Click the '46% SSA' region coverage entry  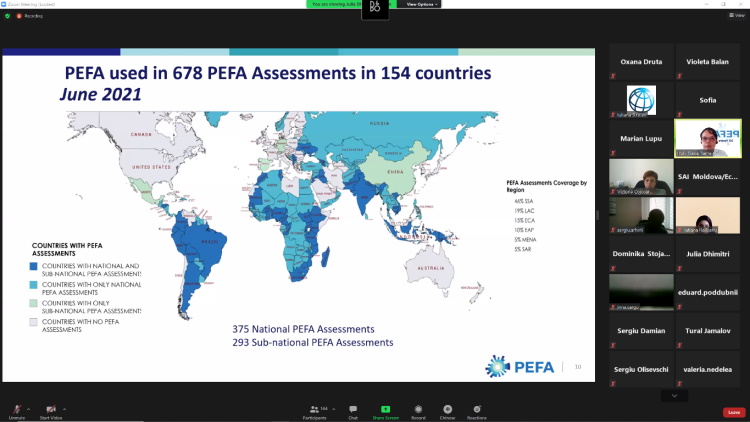[523, 201]
